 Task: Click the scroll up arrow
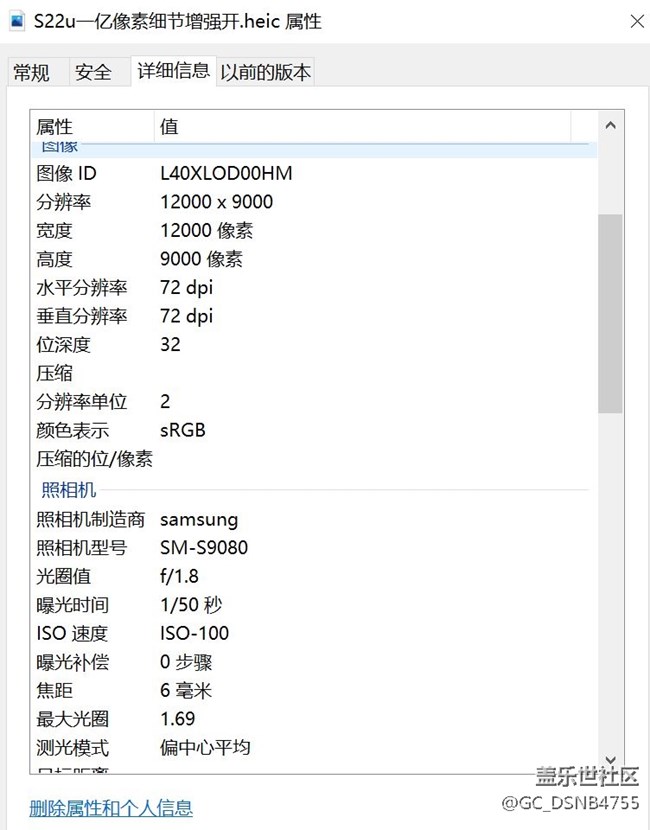point(610,125)
